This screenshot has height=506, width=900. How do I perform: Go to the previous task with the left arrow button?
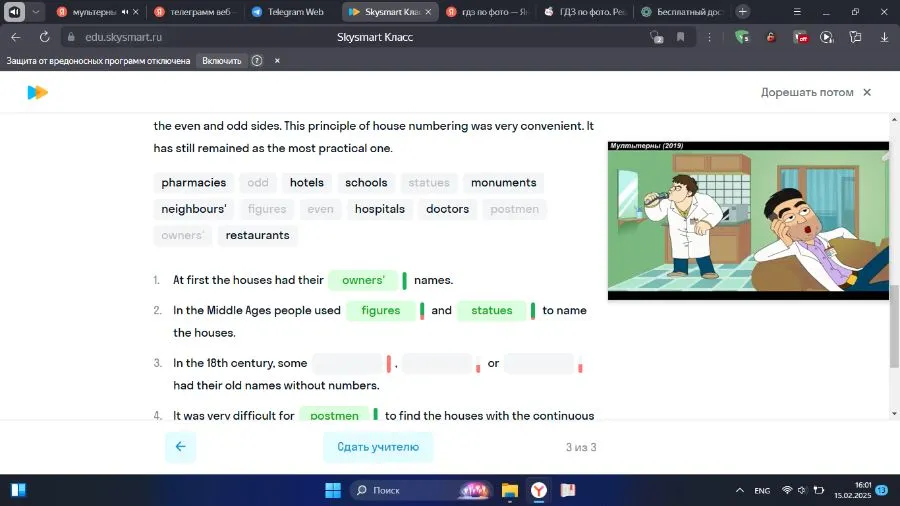[180, 447]
